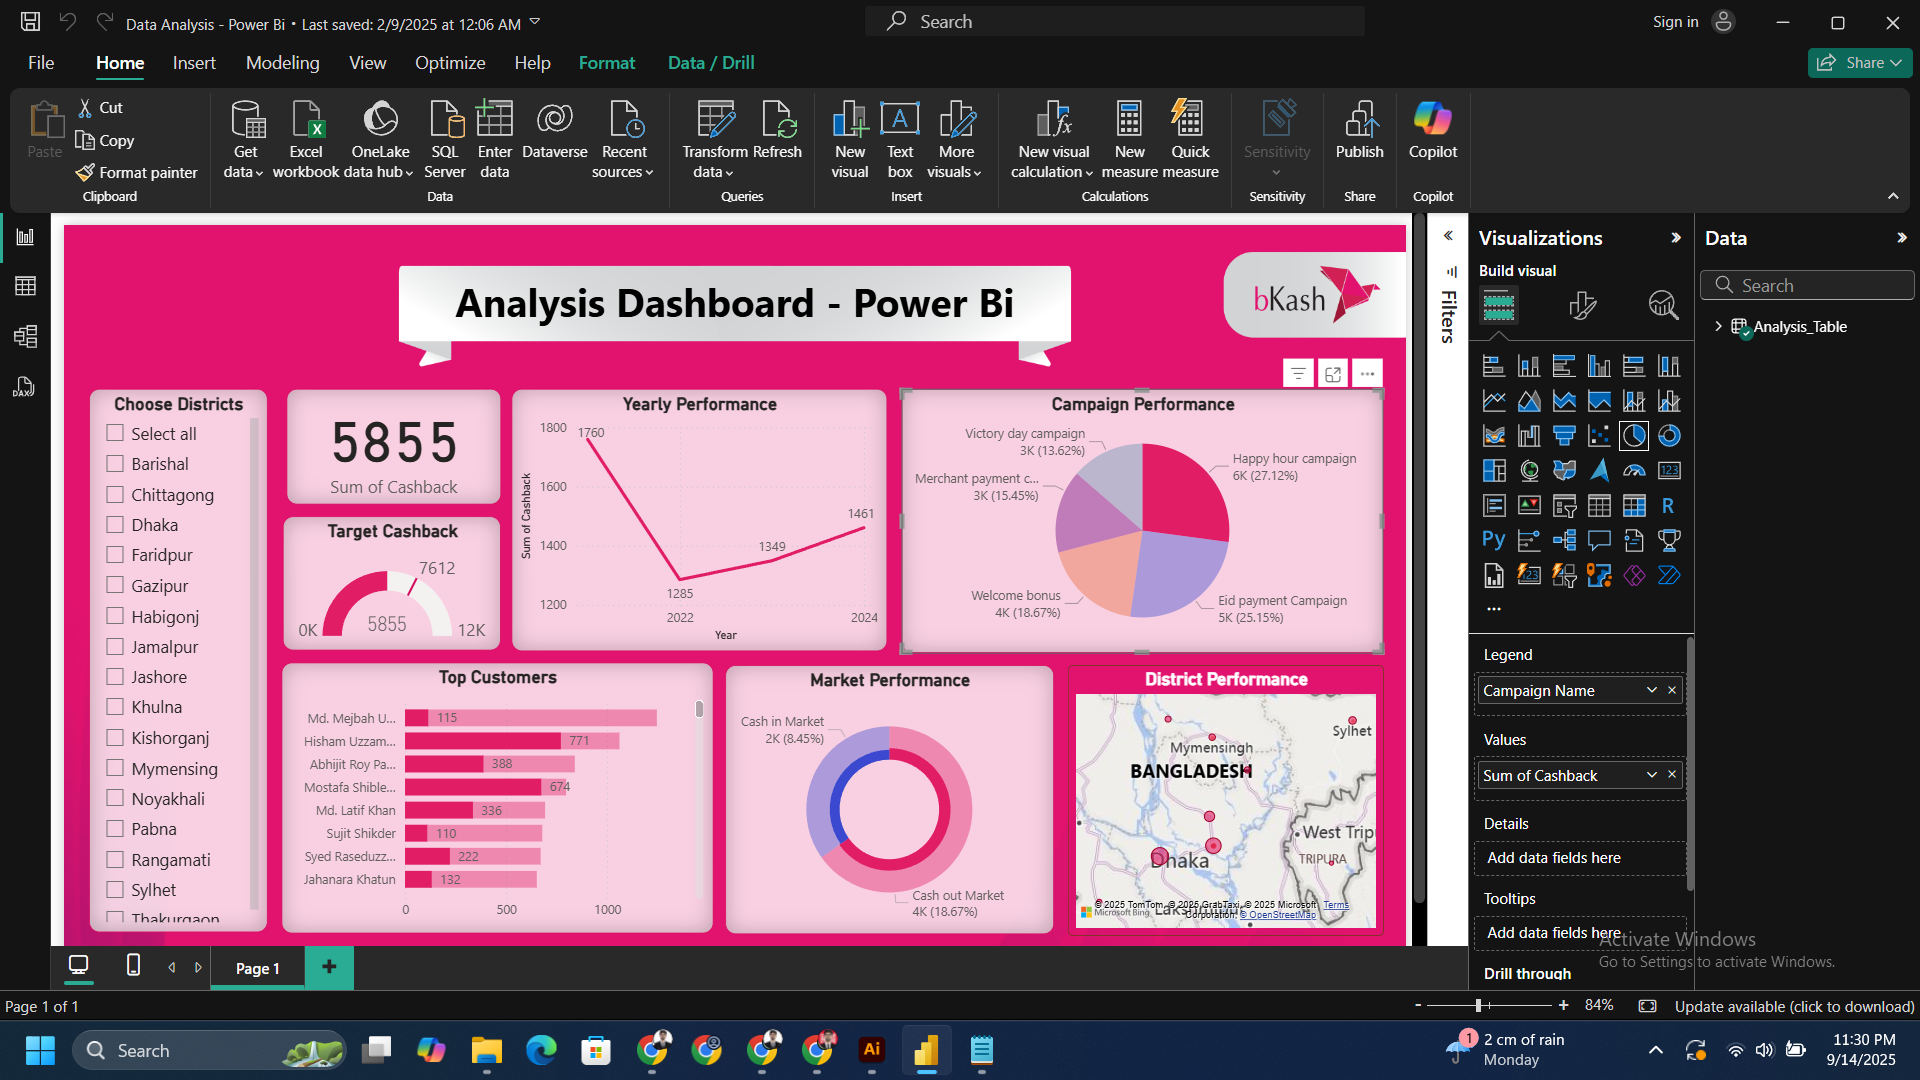Image resolution: width=1920 pixels, height=1080 pixels.
Task: Click Focus mode icon above Campaign Performance
Action: point(1332,374)
